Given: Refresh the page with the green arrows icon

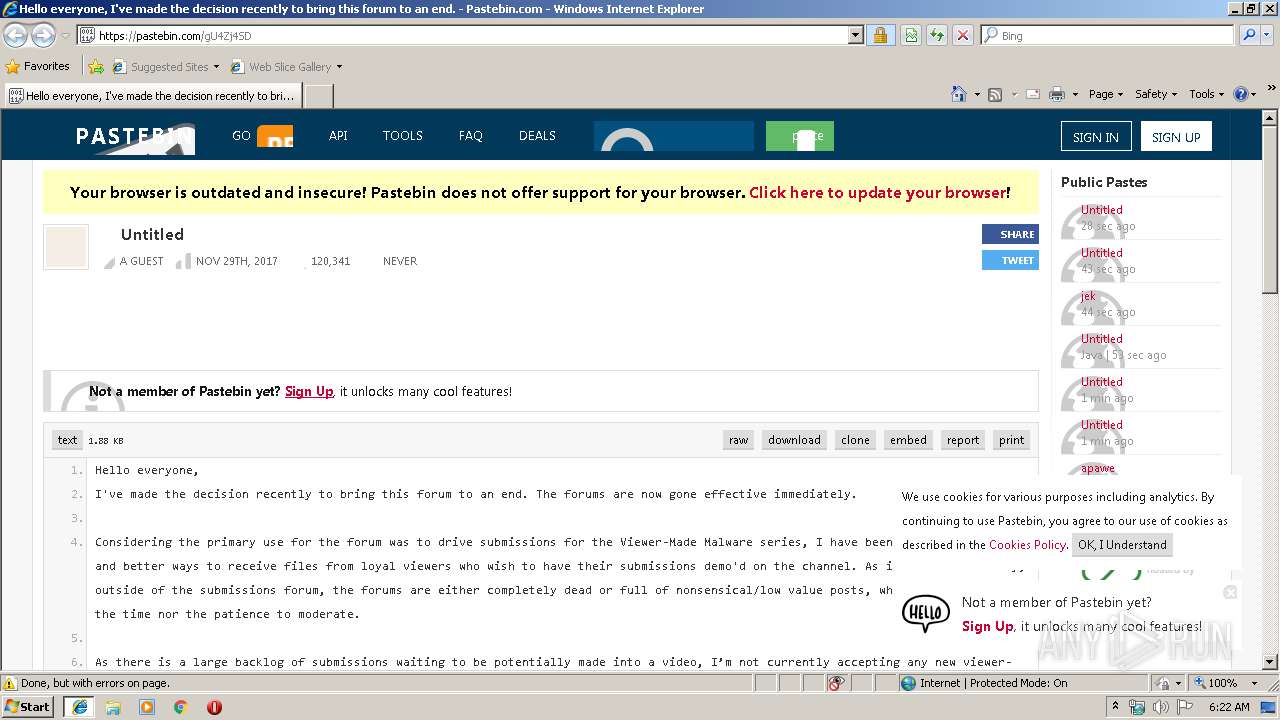Looking at the screenshot, I should pos(937,35).
